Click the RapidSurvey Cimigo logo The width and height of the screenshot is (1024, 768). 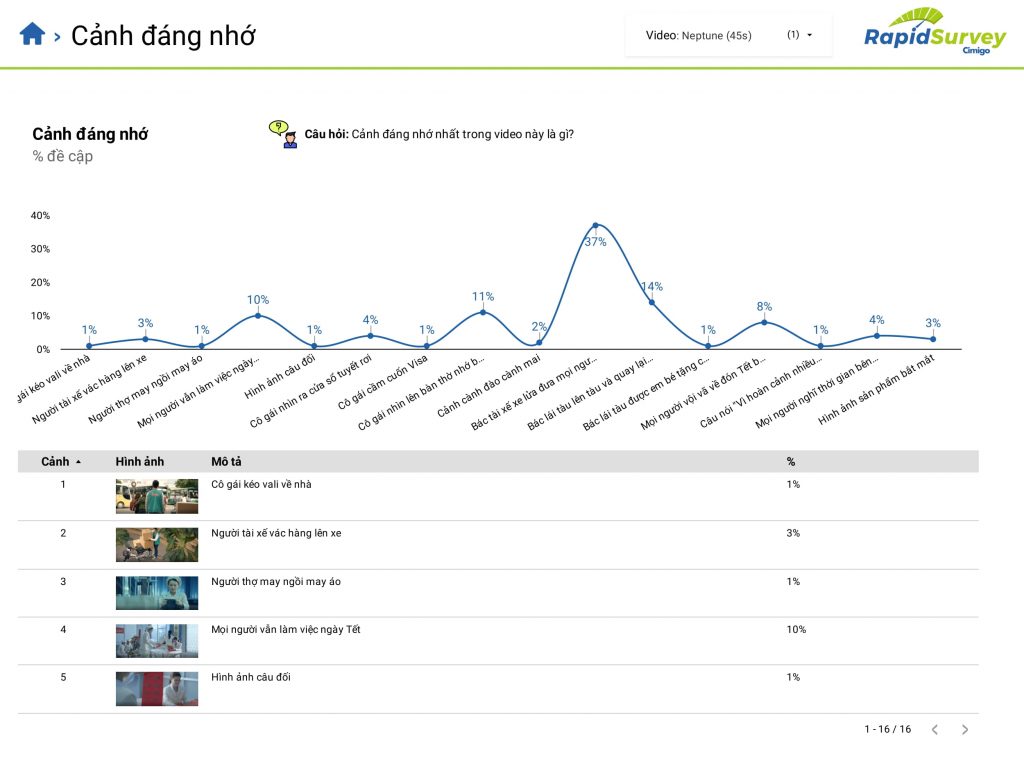coord(935,32)
